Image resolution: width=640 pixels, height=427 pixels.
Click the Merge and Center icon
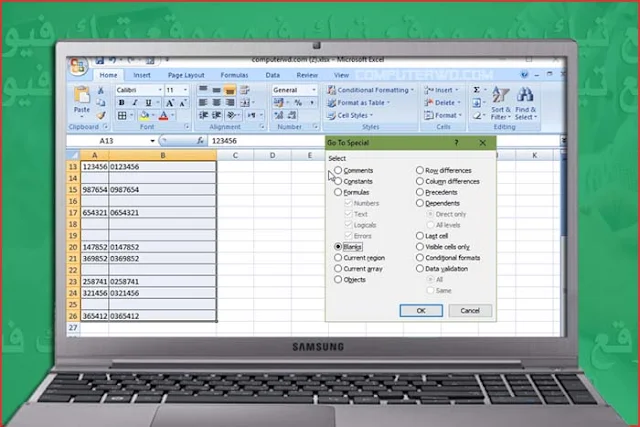pos(245,102)
